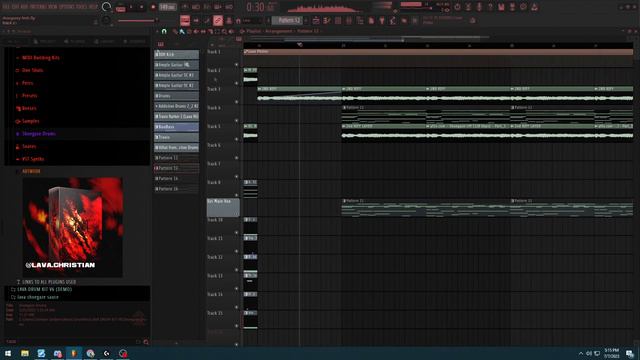Open File Explorer from taskbar
The image size is (640, 360).
(25, 353)
